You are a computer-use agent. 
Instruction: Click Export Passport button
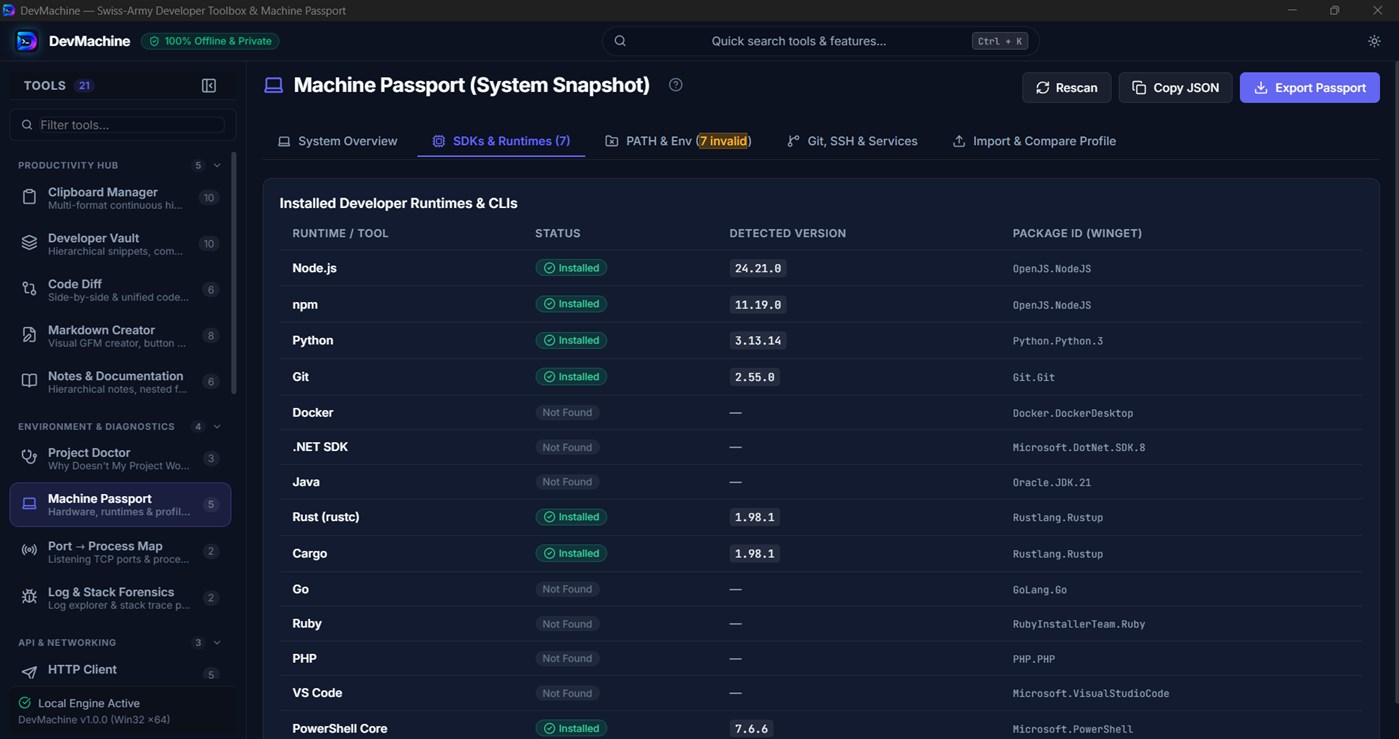point(1310,88)
